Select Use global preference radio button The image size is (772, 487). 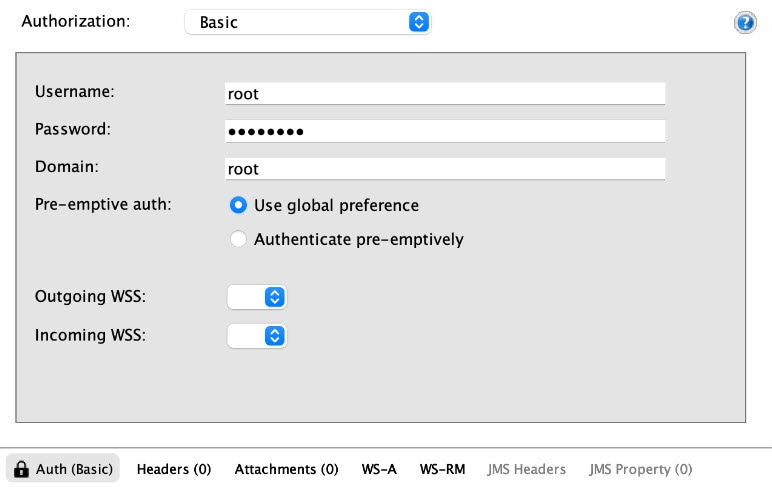pyautogui.click(x=238, y=205)
